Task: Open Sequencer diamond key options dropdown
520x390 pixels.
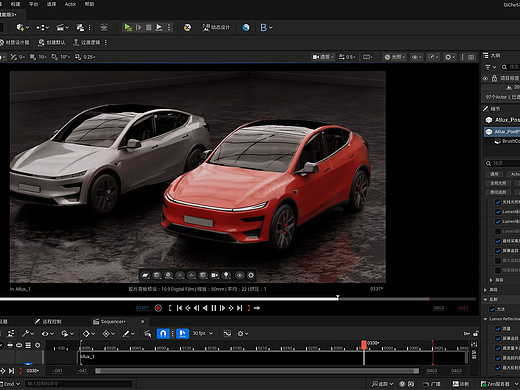Action: point(89,333)
